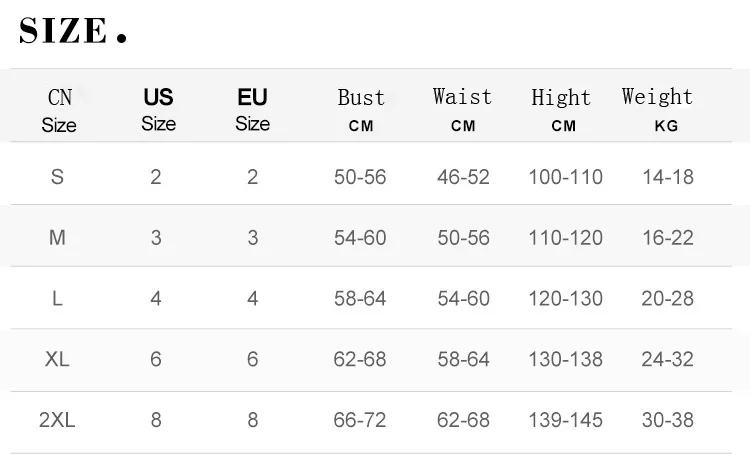This screenshot has height=467, width=750.
Task: Click the SIZE heading title
Action: 73,31
